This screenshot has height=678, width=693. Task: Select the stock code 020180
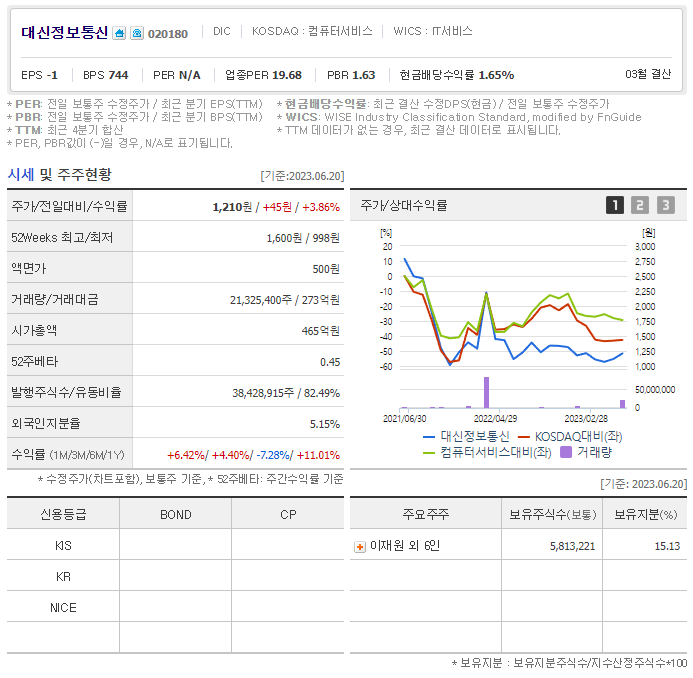(x=168, y=34)
